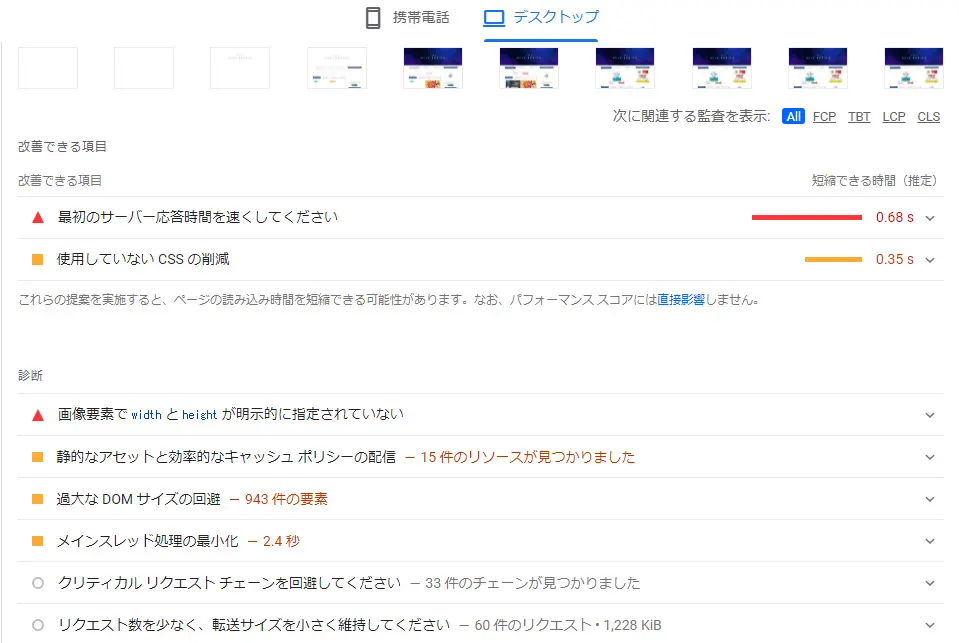959x643 pixels.
Task: Click the gray circle icon on the request count row
Action: tap(35, 623)
